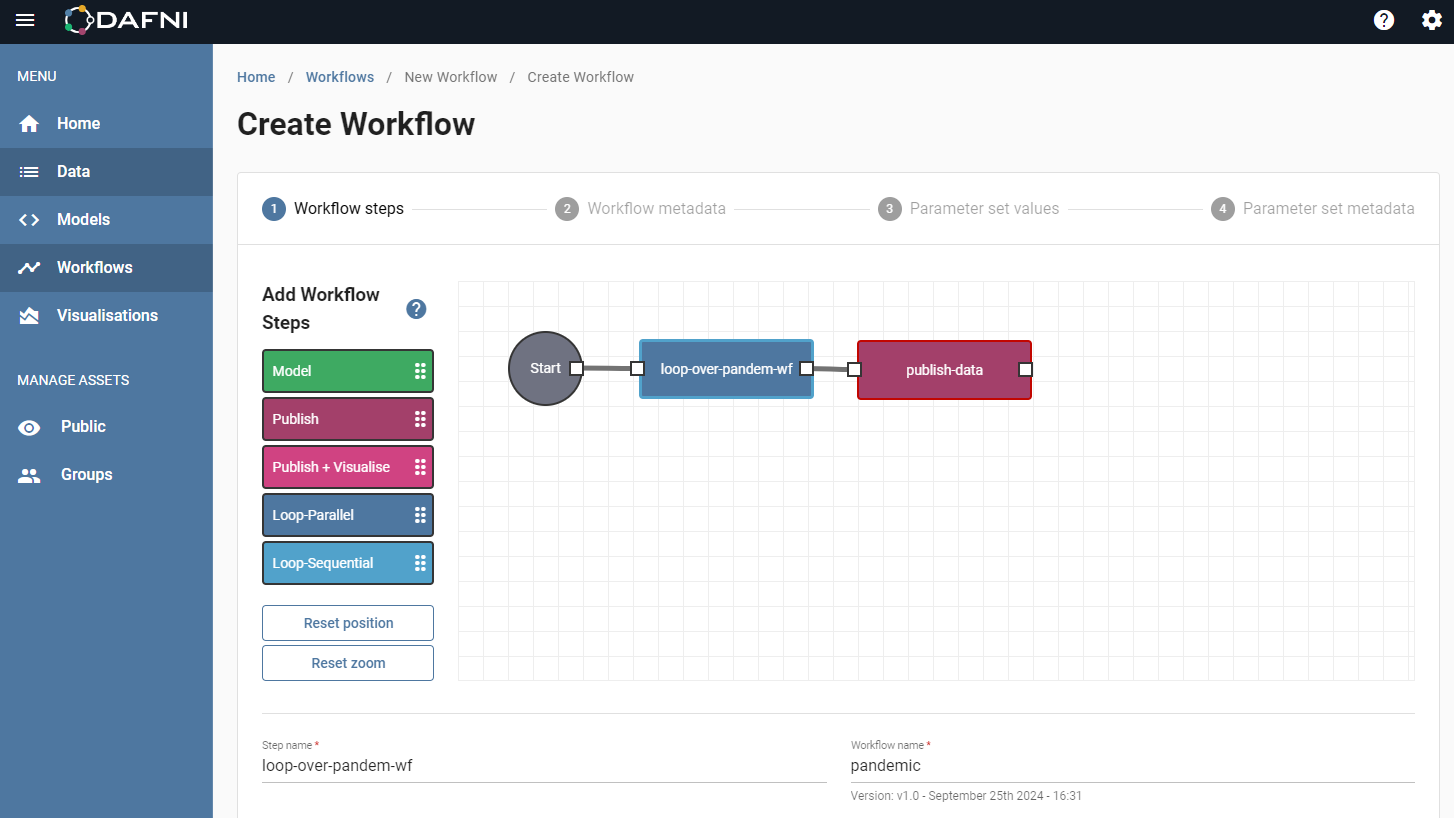Click the Parameter set values step
1454x818 pixels.
coord(968,208)
